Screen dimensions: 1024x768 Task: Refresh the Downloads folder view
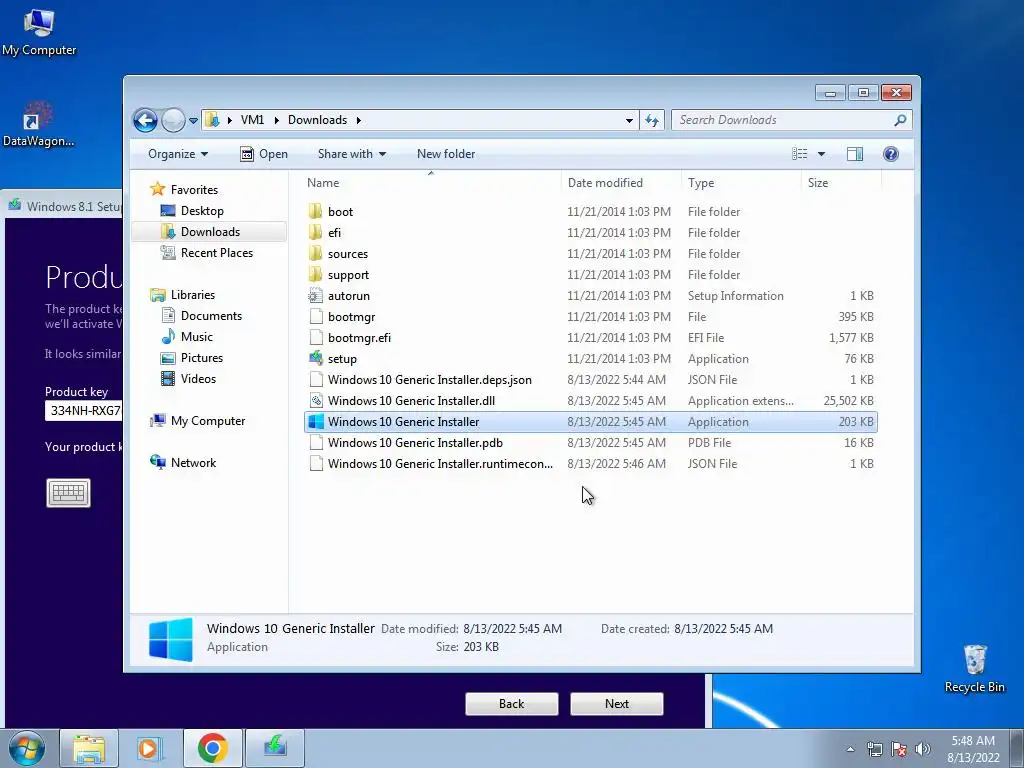point(652,120)
